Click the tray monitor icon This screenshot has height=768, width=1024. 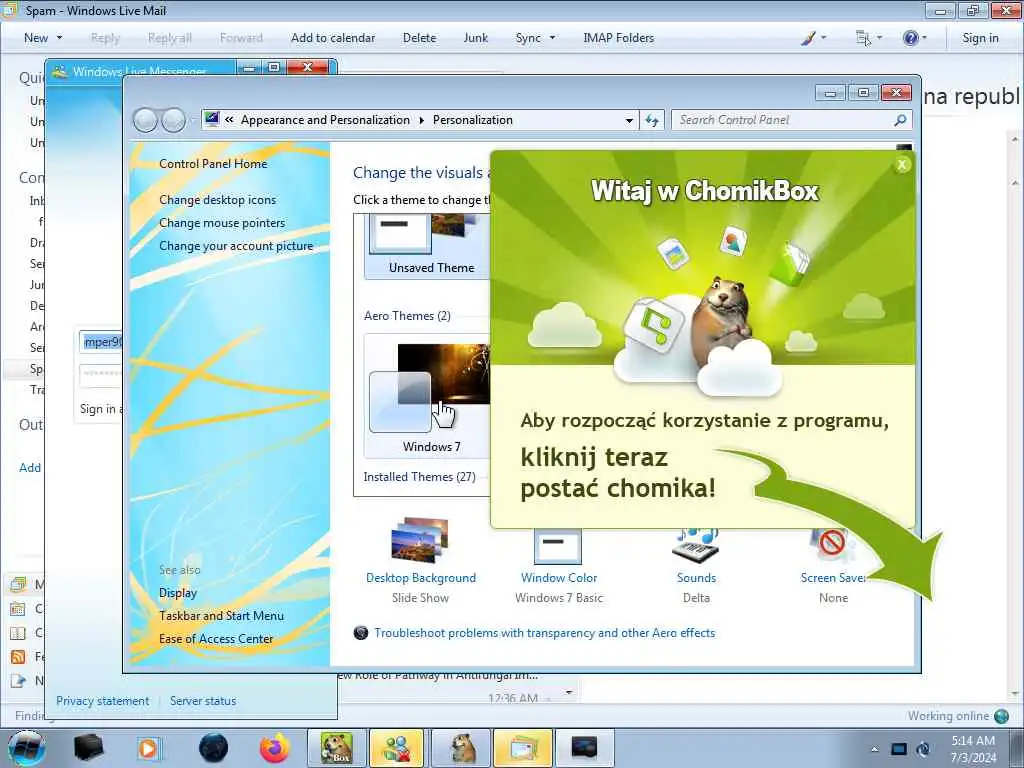click(x=899, y=749)
